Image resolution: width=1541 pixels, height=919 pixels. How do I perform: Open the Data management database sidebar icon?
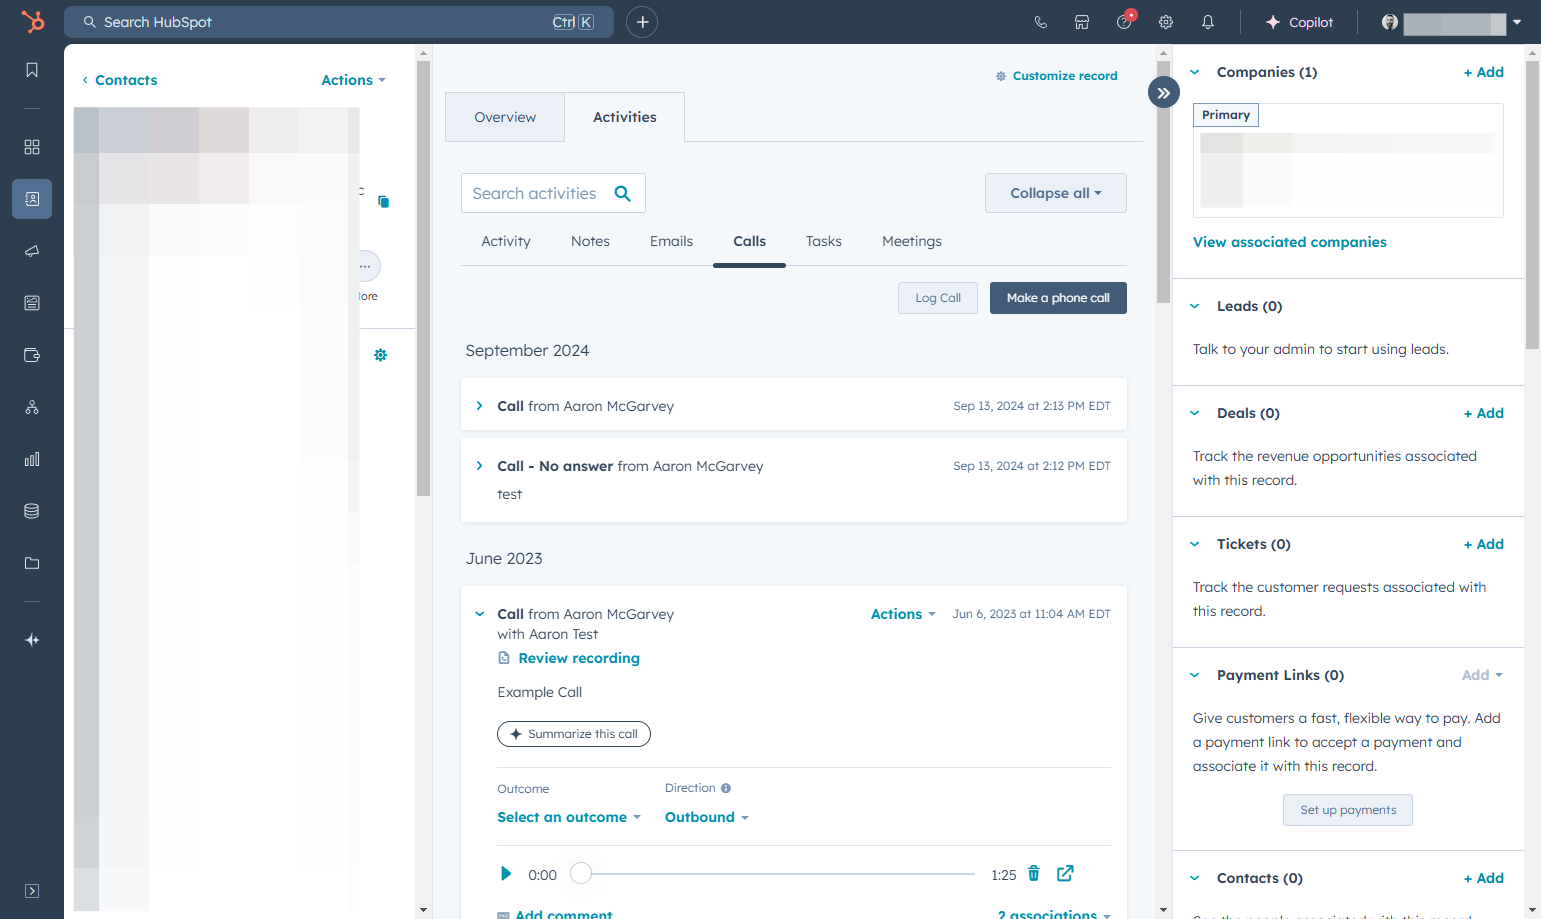coord(32,511)
